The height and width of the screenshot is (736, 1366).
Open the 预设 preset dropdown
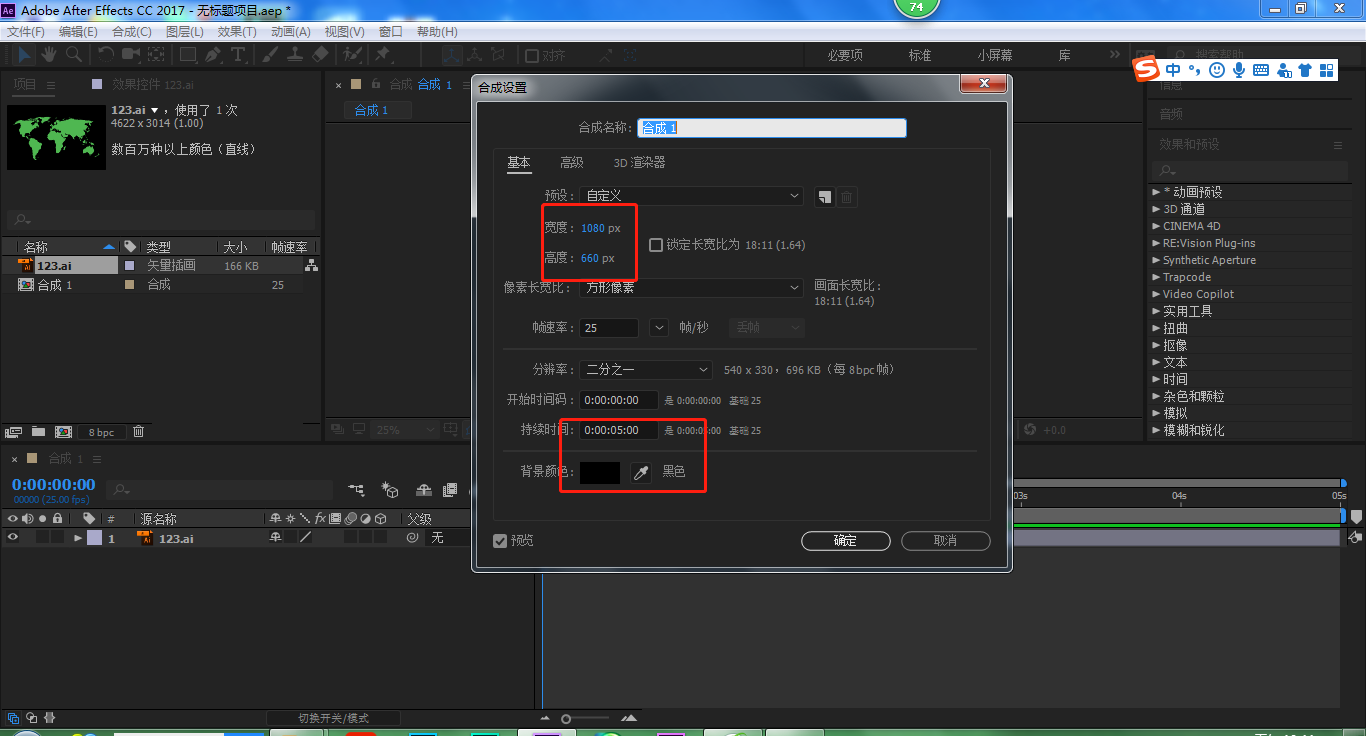point(692,196)
